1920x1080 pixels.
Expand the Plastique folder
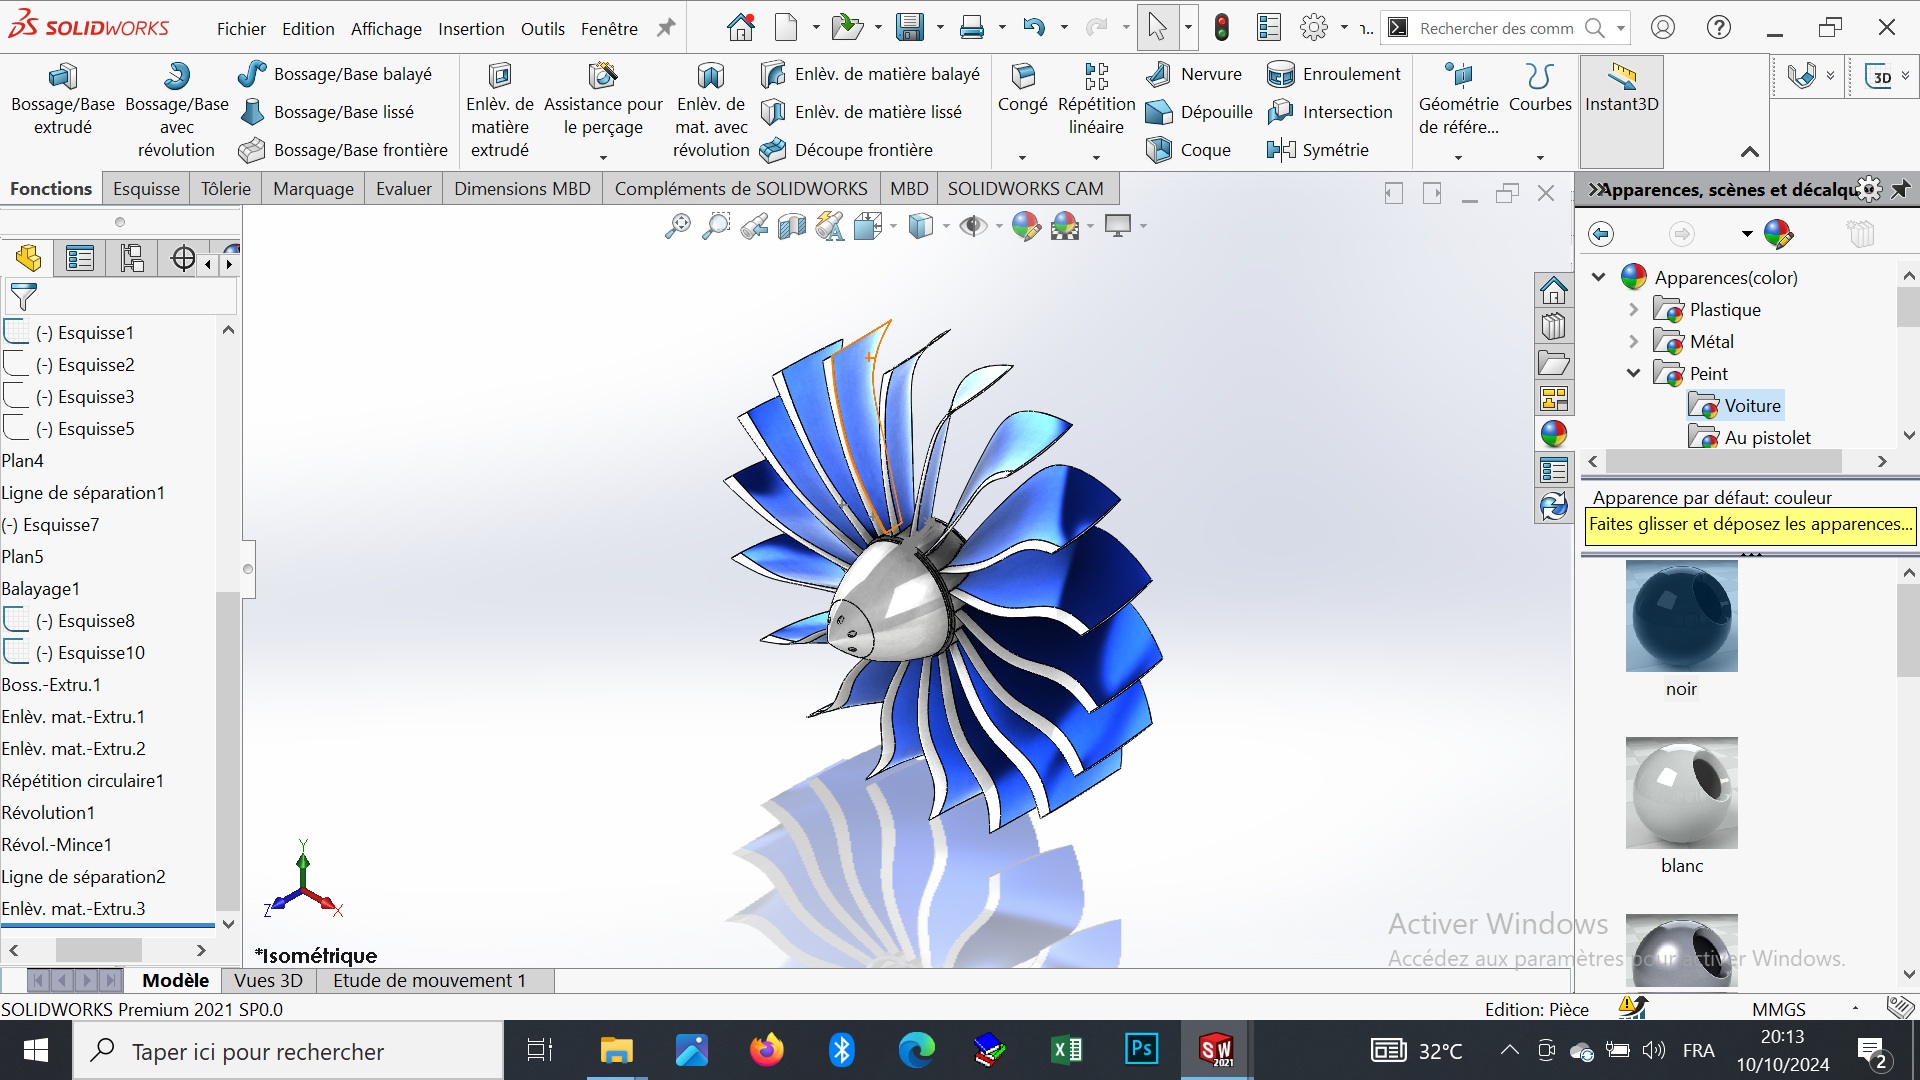click(1633, 310)
